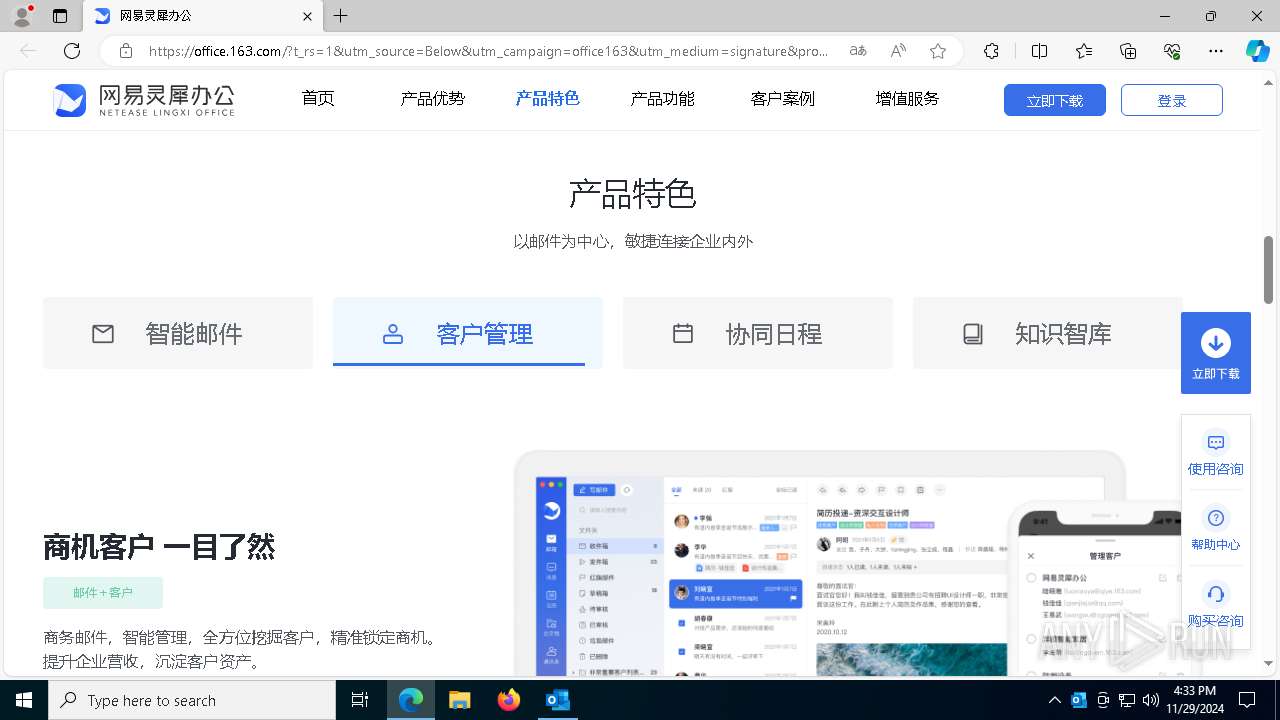Viewport: 1280px width, 720px height.
Task: Click the 邮件+客户 green tag
Action: point(103,593)
